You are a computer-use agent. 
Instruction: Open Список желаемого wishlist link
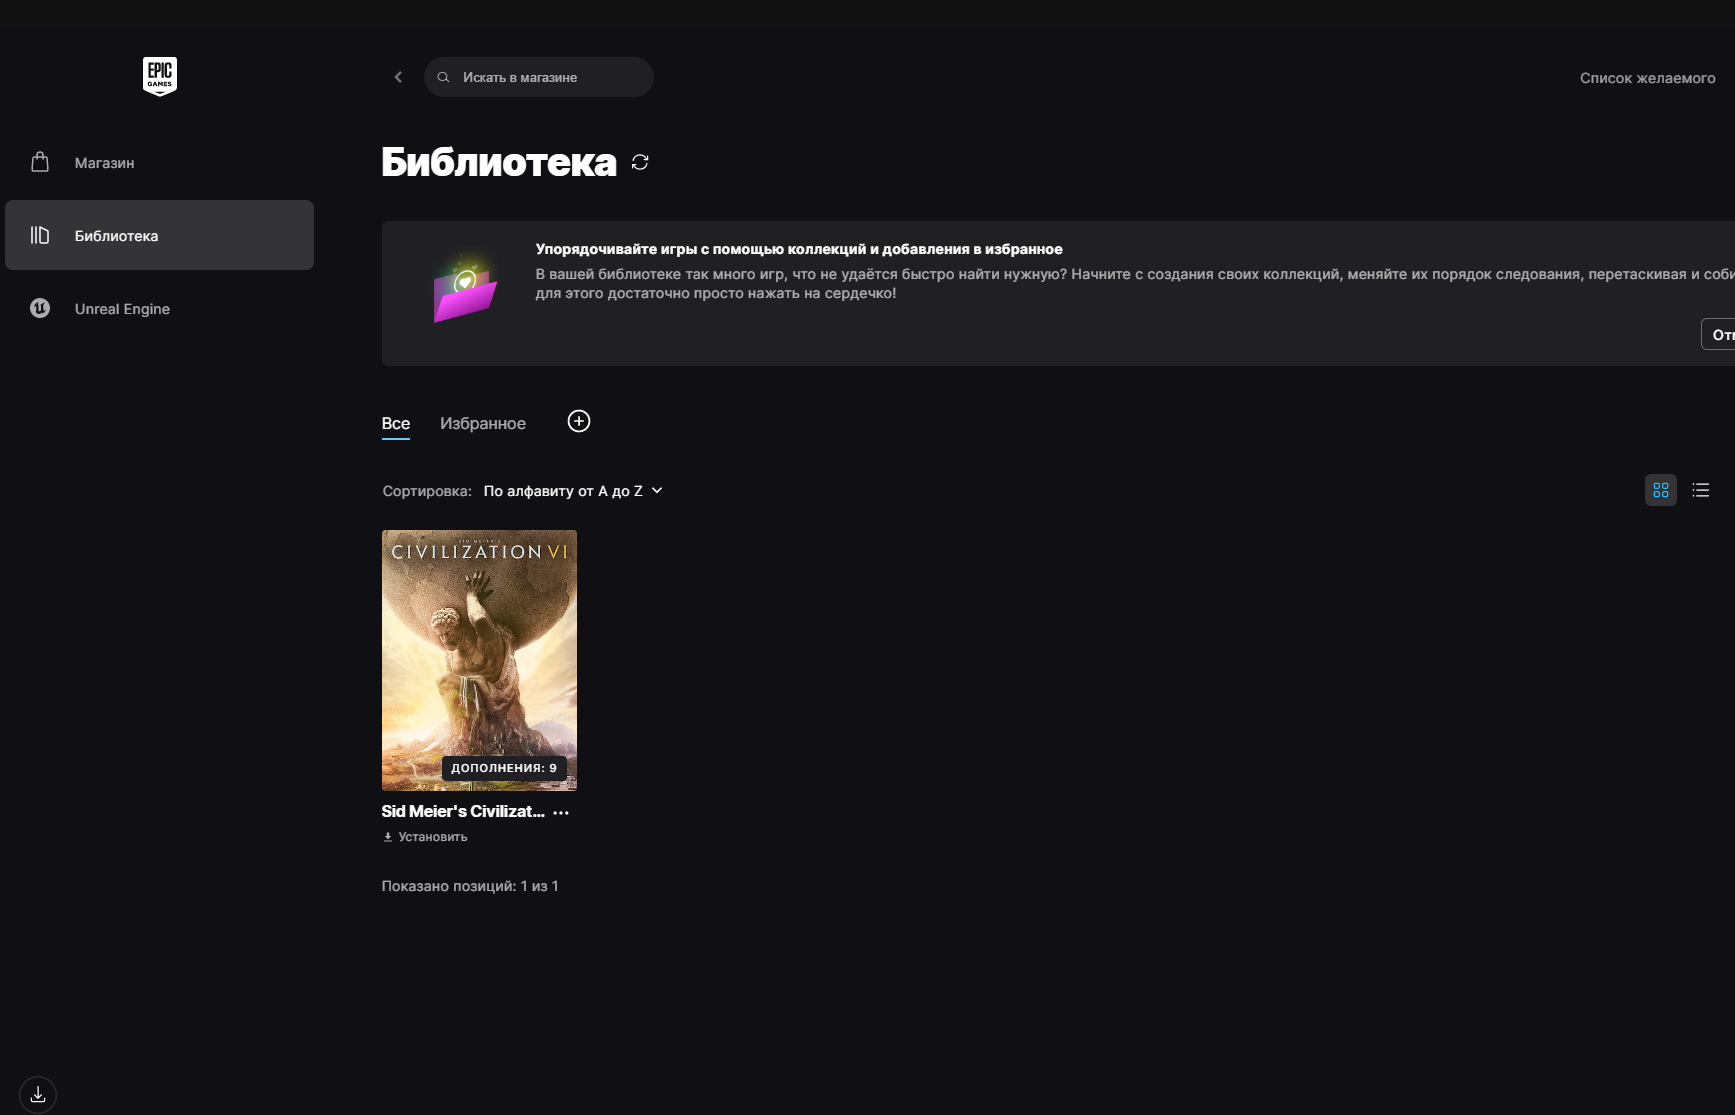pos(1648,78)
